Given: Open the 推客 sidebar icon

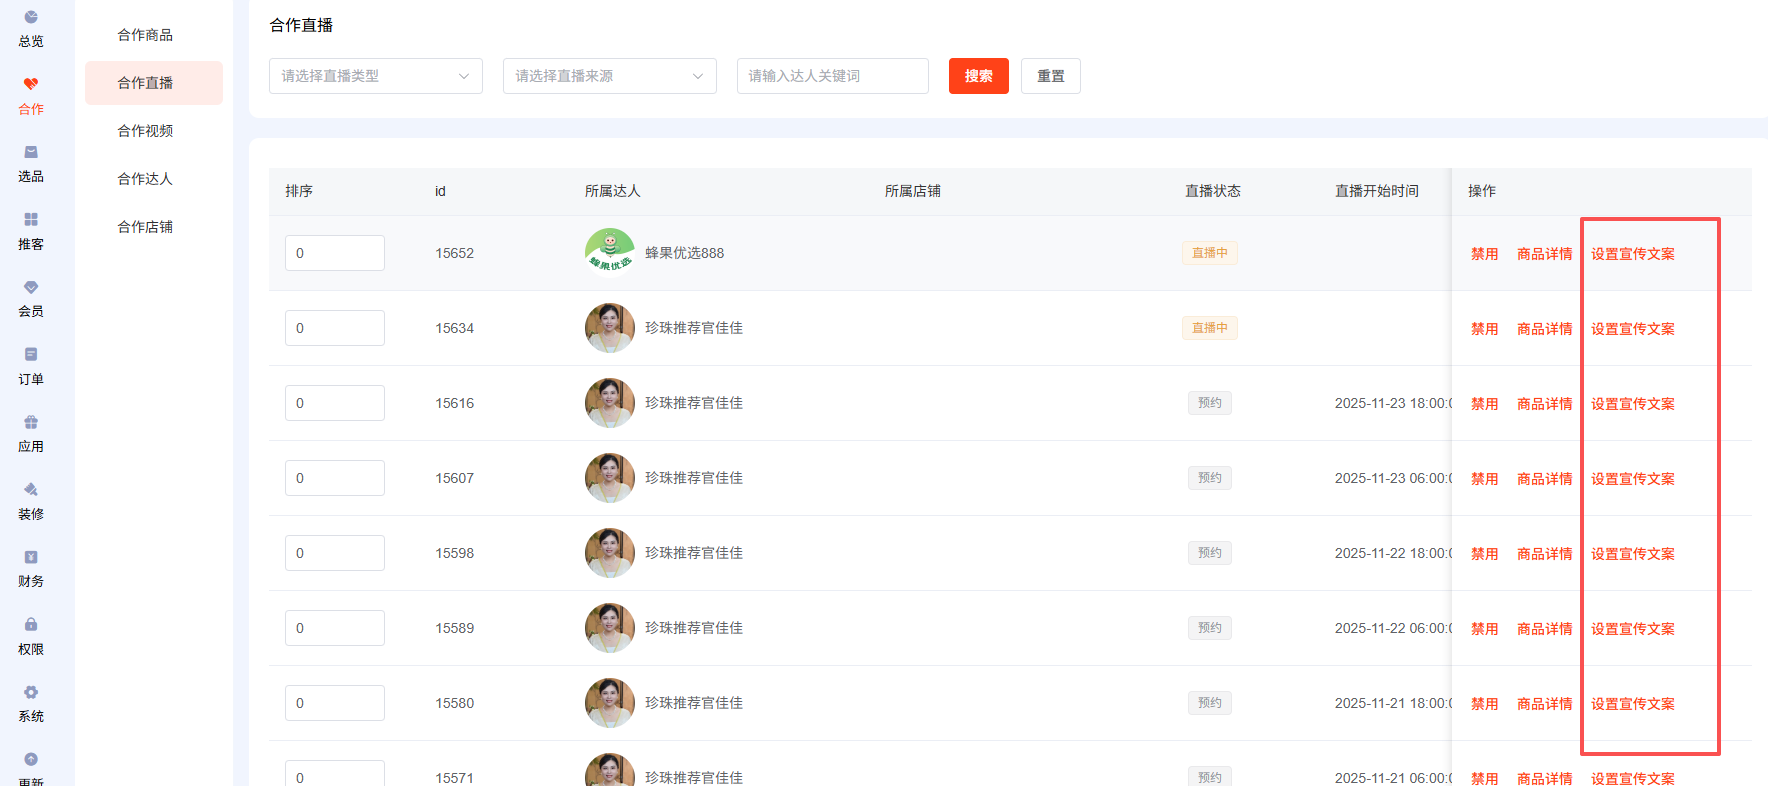Looking at the screenshot, I should [x=31, y=220].
